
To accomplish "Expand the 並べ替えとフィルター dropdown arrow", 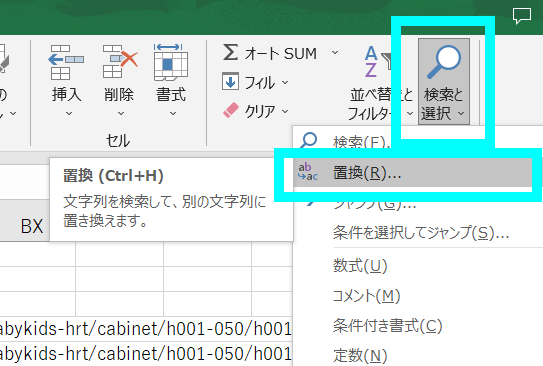I will [x=410, y=113].
